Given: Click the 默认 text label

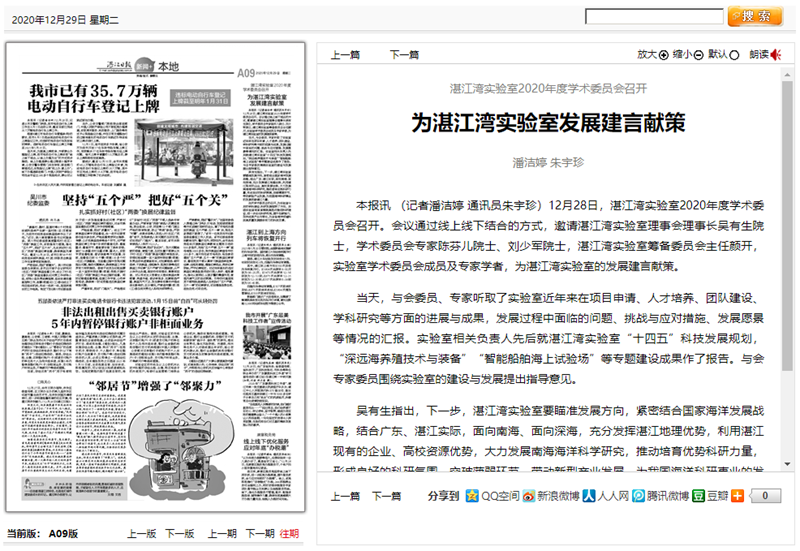Looking at the screenshot, I should click(x=718, y=54).
